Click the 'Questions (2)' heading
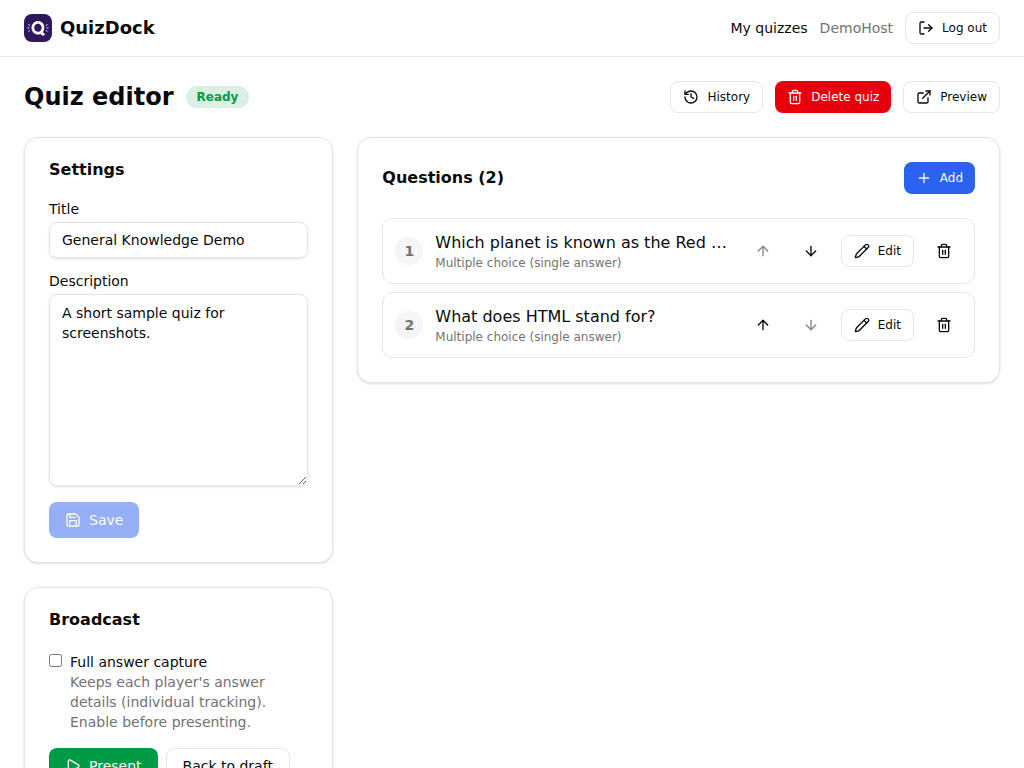Image resolution: width=1024 pixels, height=768 pixels. [x=443, y=178]
